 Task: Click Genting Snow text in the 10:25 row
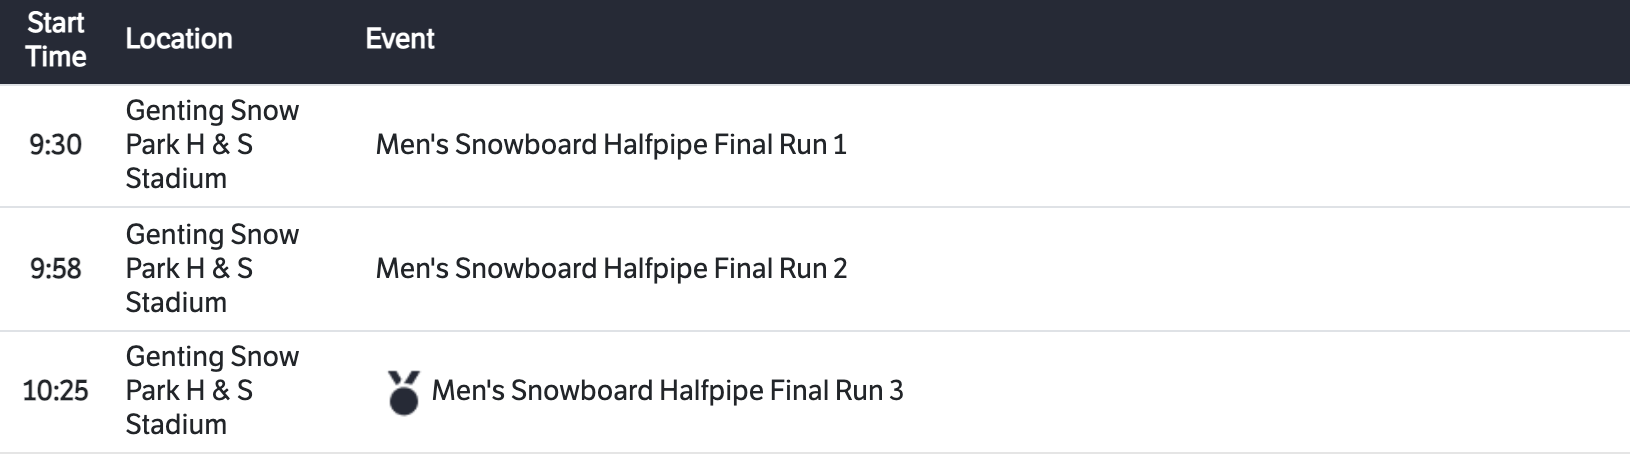(212, 357)
